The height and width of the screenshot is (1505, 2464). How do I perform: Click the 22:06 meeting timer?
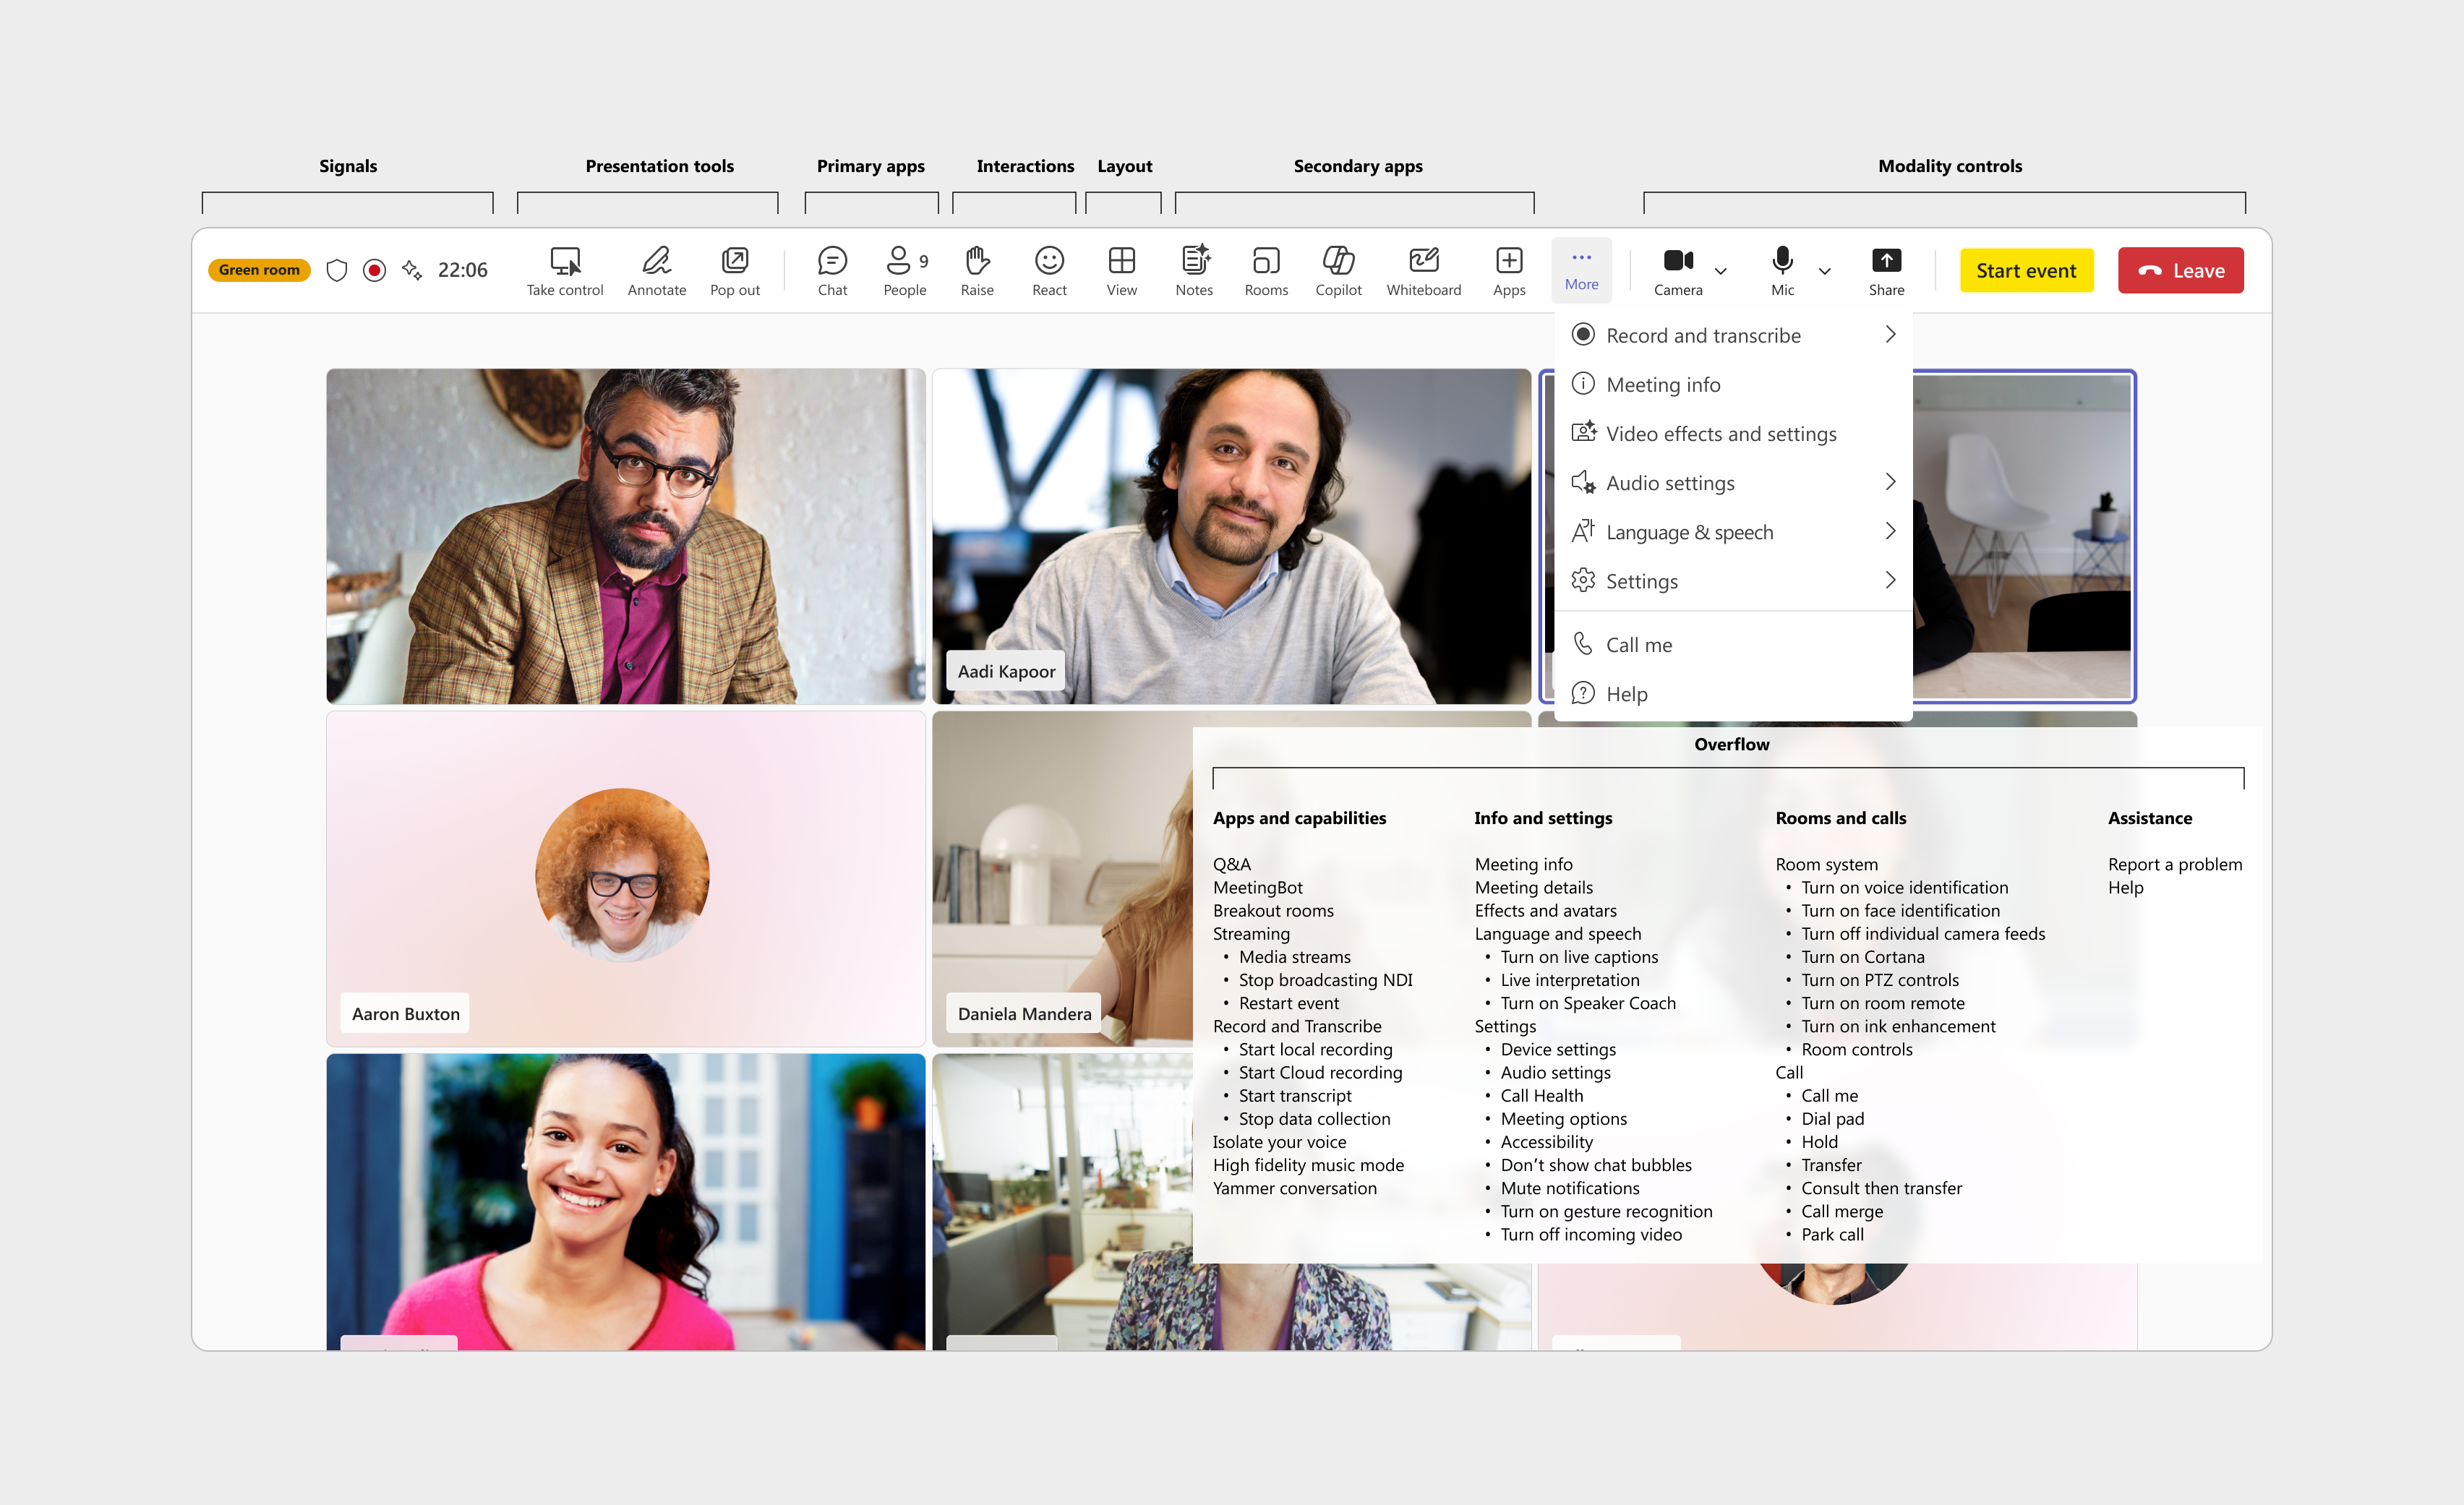pyautogui.click(x=462, y=270)
